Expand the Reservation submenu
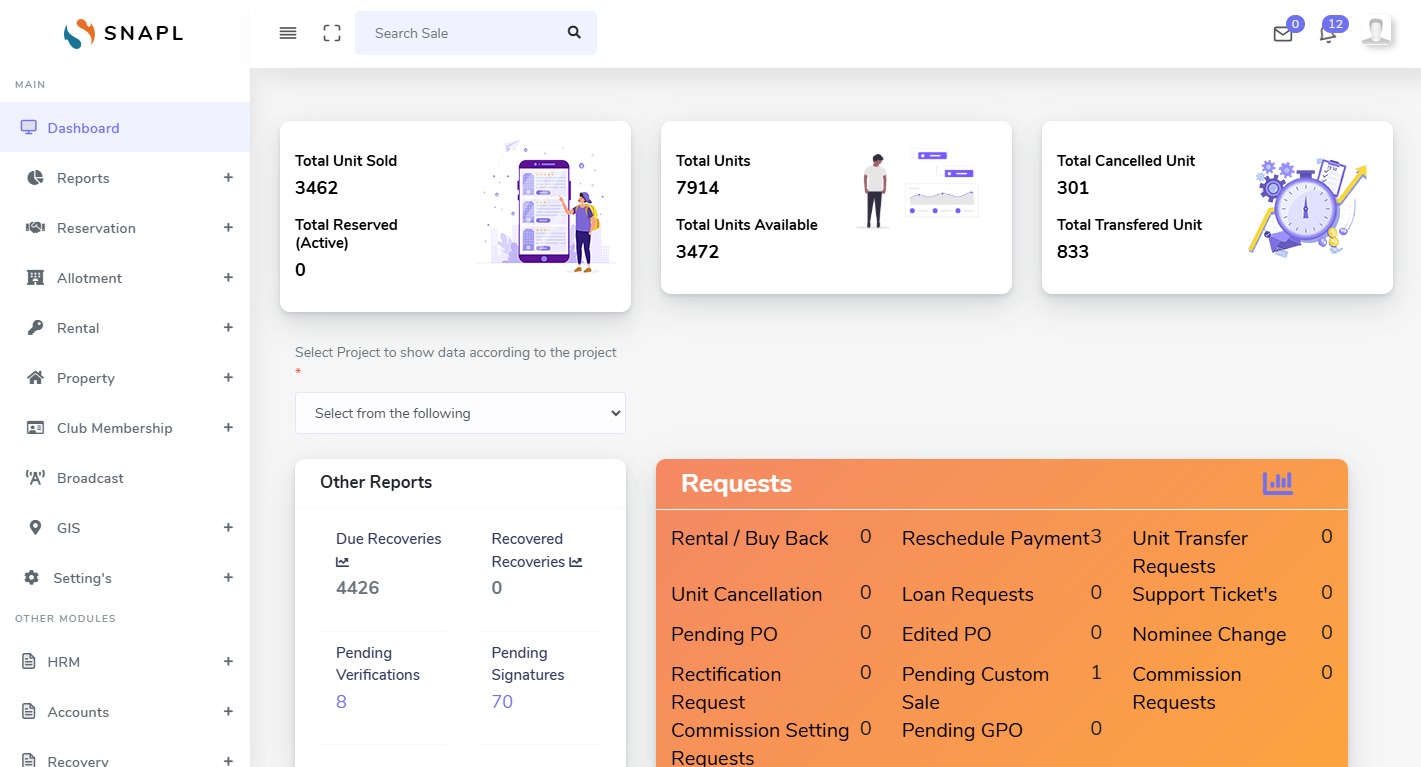Viewport: 1421px width, 767px height. (x=228, y=228)
